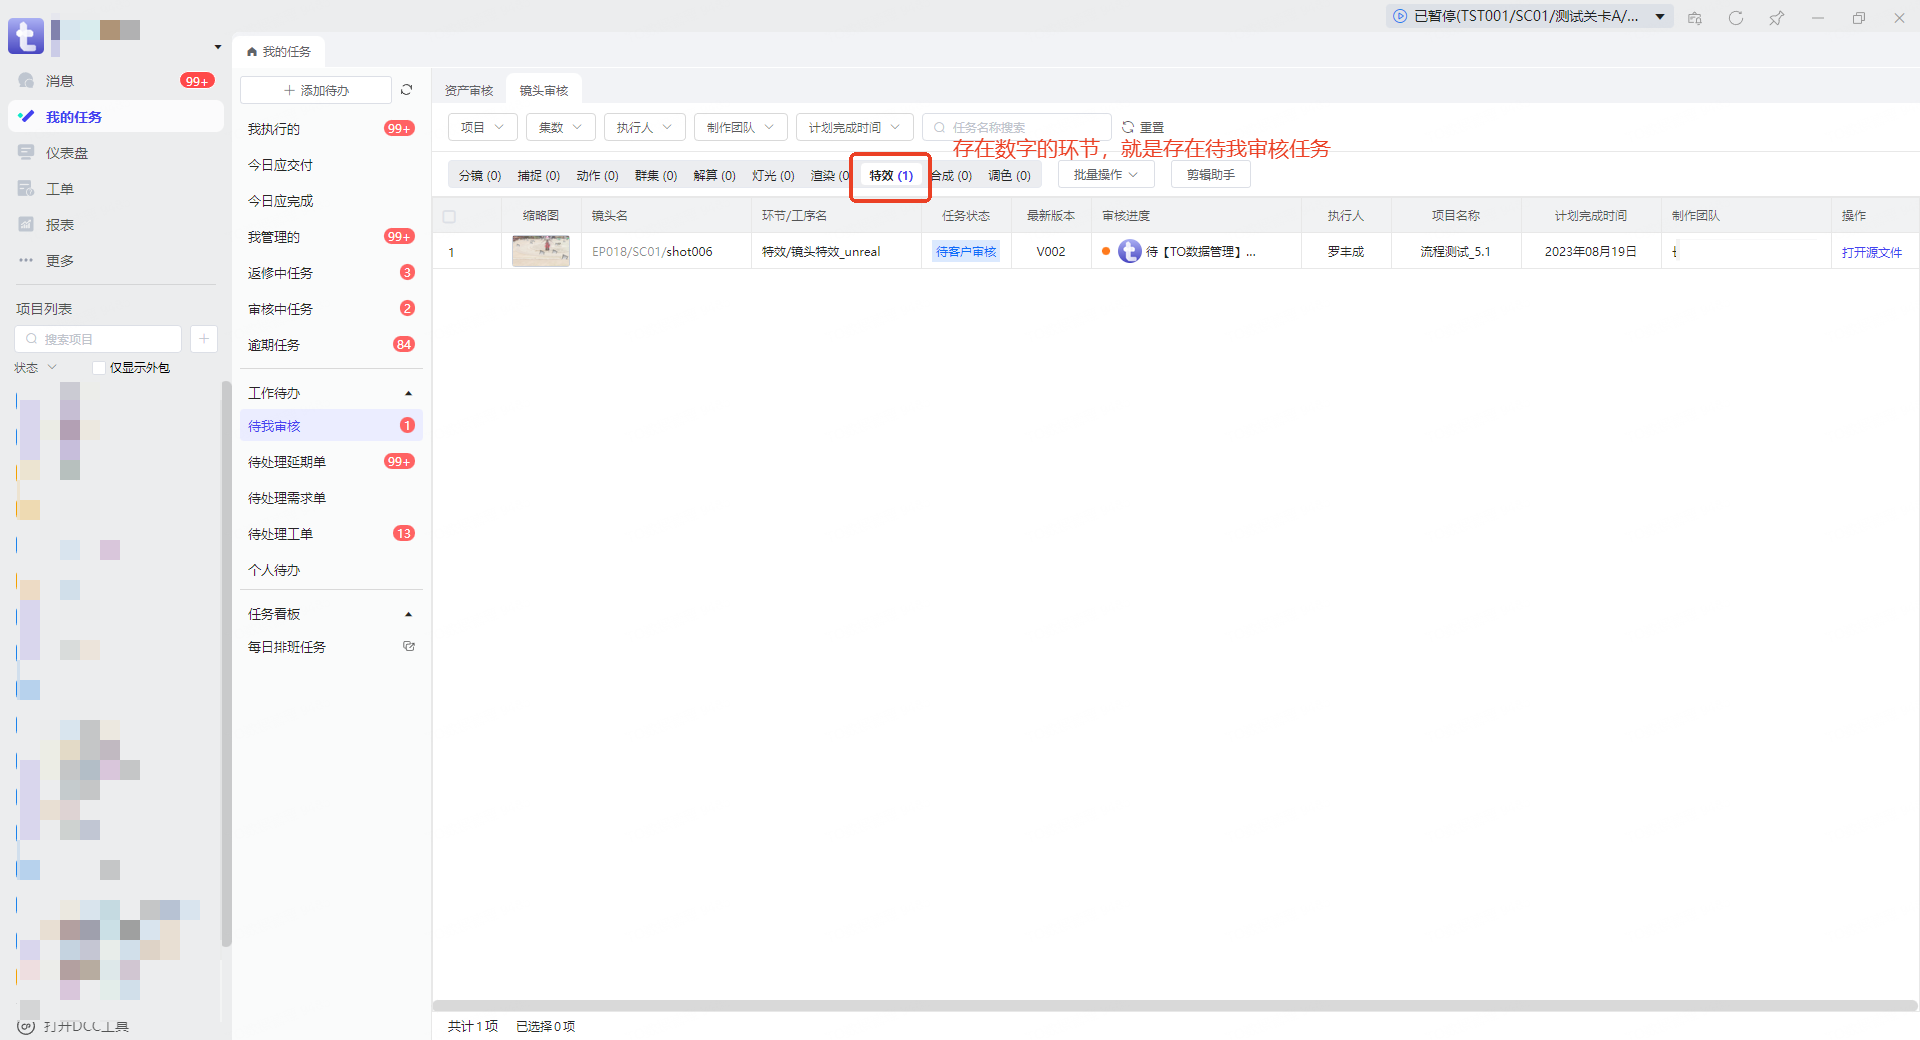Screen dimensions: 1920x1040
Task: Expand the 项目 filter dropdown
Action: 482,127
